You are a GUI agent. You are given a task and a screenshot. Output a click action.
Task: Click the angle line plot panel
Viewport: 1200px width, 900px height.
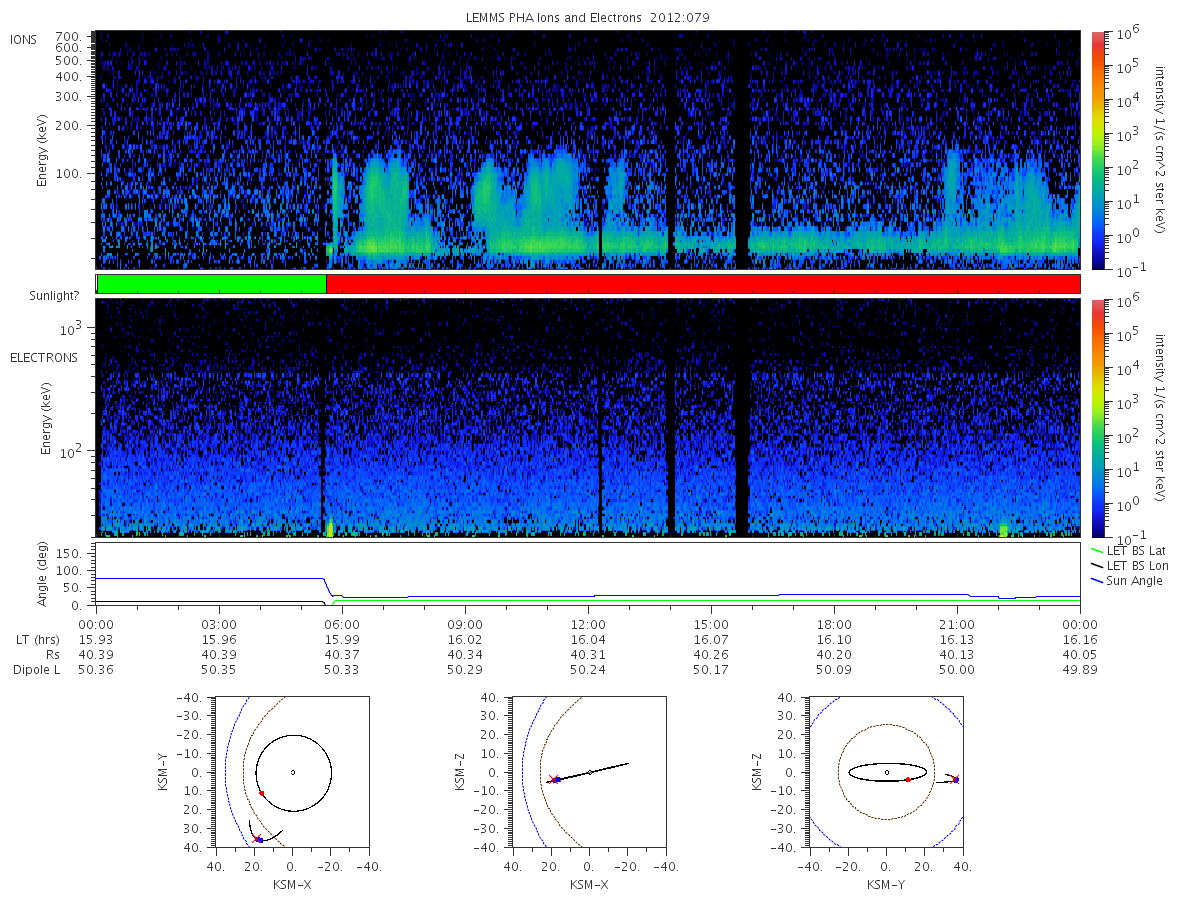[588, 574]
